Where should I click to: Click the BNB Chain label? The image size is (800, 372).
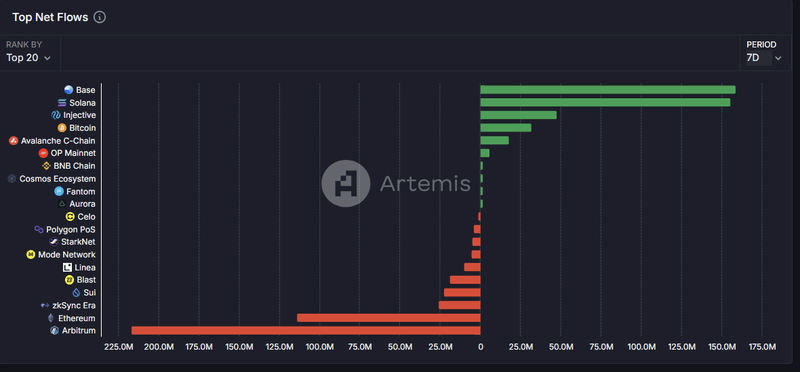point(74,166)
